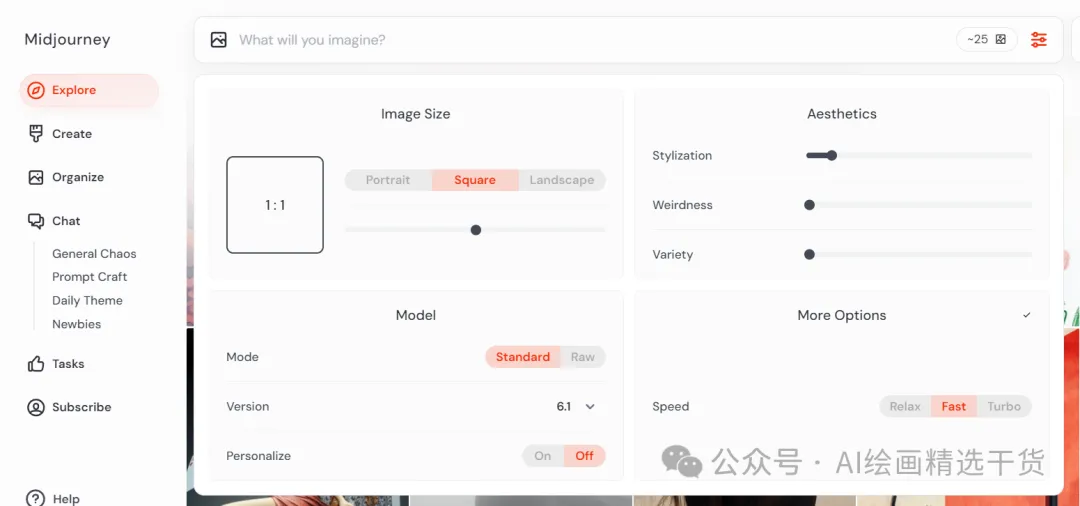Click the image upload icon in prompt bar
This screenshot has width=1080, height=506.
218,40
